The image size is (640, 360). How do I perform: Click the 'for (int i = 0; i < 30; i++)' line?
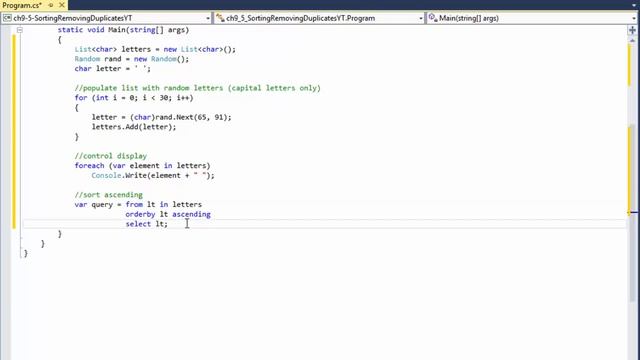pos(134,98)
